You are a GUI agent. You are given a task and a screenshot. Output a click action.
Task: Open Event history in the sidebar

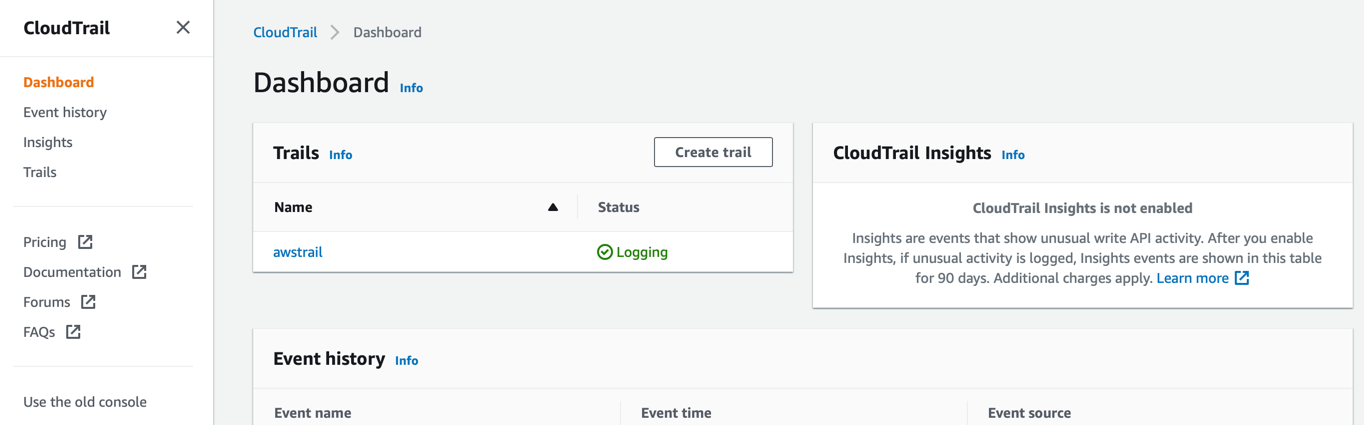click(65, 112)
